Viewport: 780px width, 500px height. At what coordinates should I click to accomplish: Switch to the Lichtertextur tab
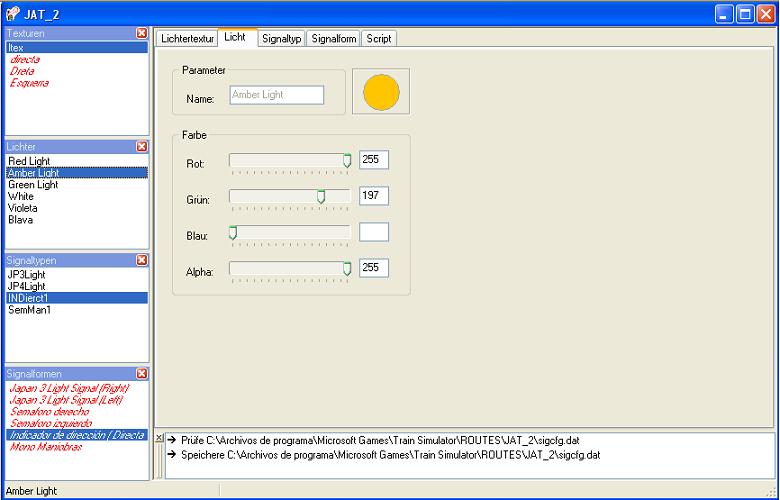187,39
